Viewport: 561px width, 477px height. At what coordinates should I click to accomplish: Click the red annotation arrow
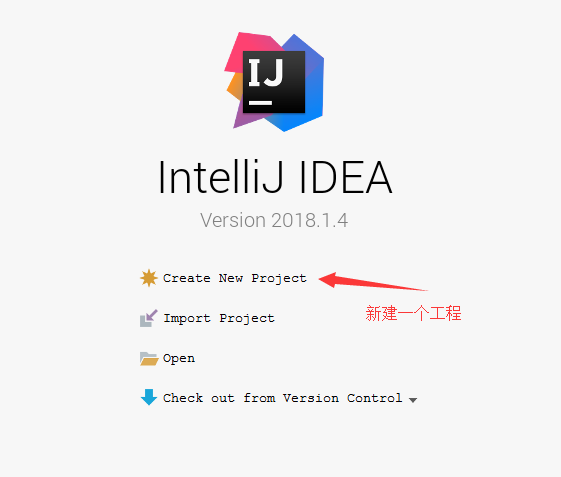pos(373,281)
